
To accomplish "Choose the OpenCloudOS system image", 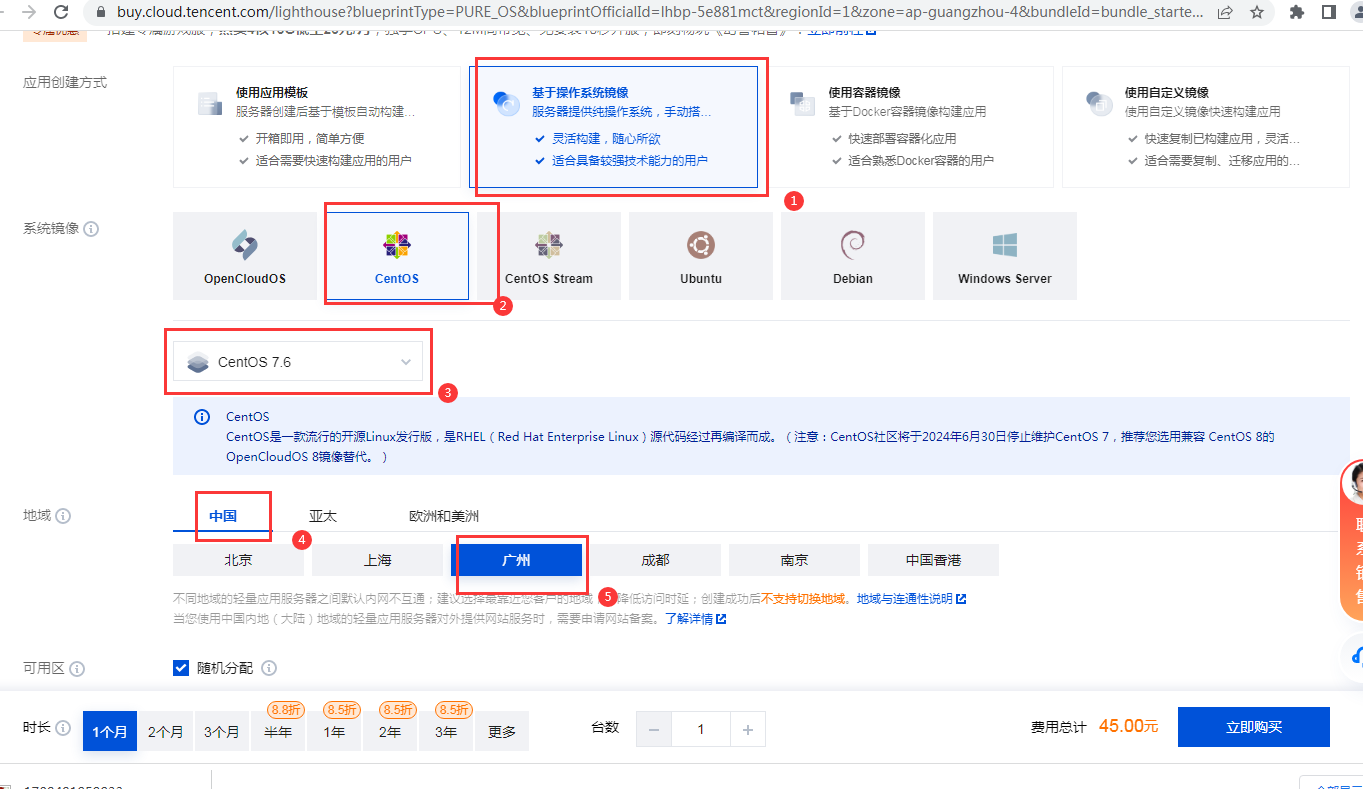I will pyautogui.click(x=245, y=256).
